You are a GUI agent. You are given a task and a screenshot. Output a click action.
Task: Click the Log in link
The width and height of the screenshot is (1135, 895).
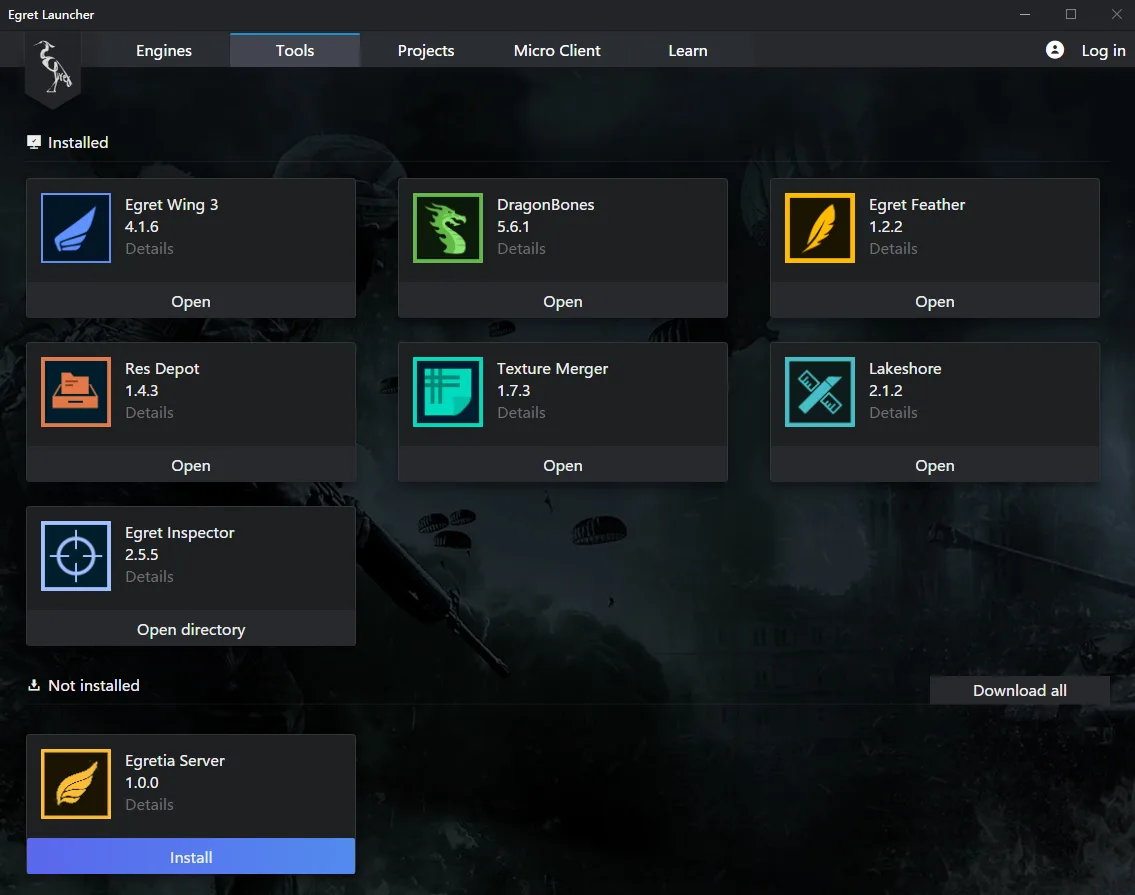point(1103,51)
